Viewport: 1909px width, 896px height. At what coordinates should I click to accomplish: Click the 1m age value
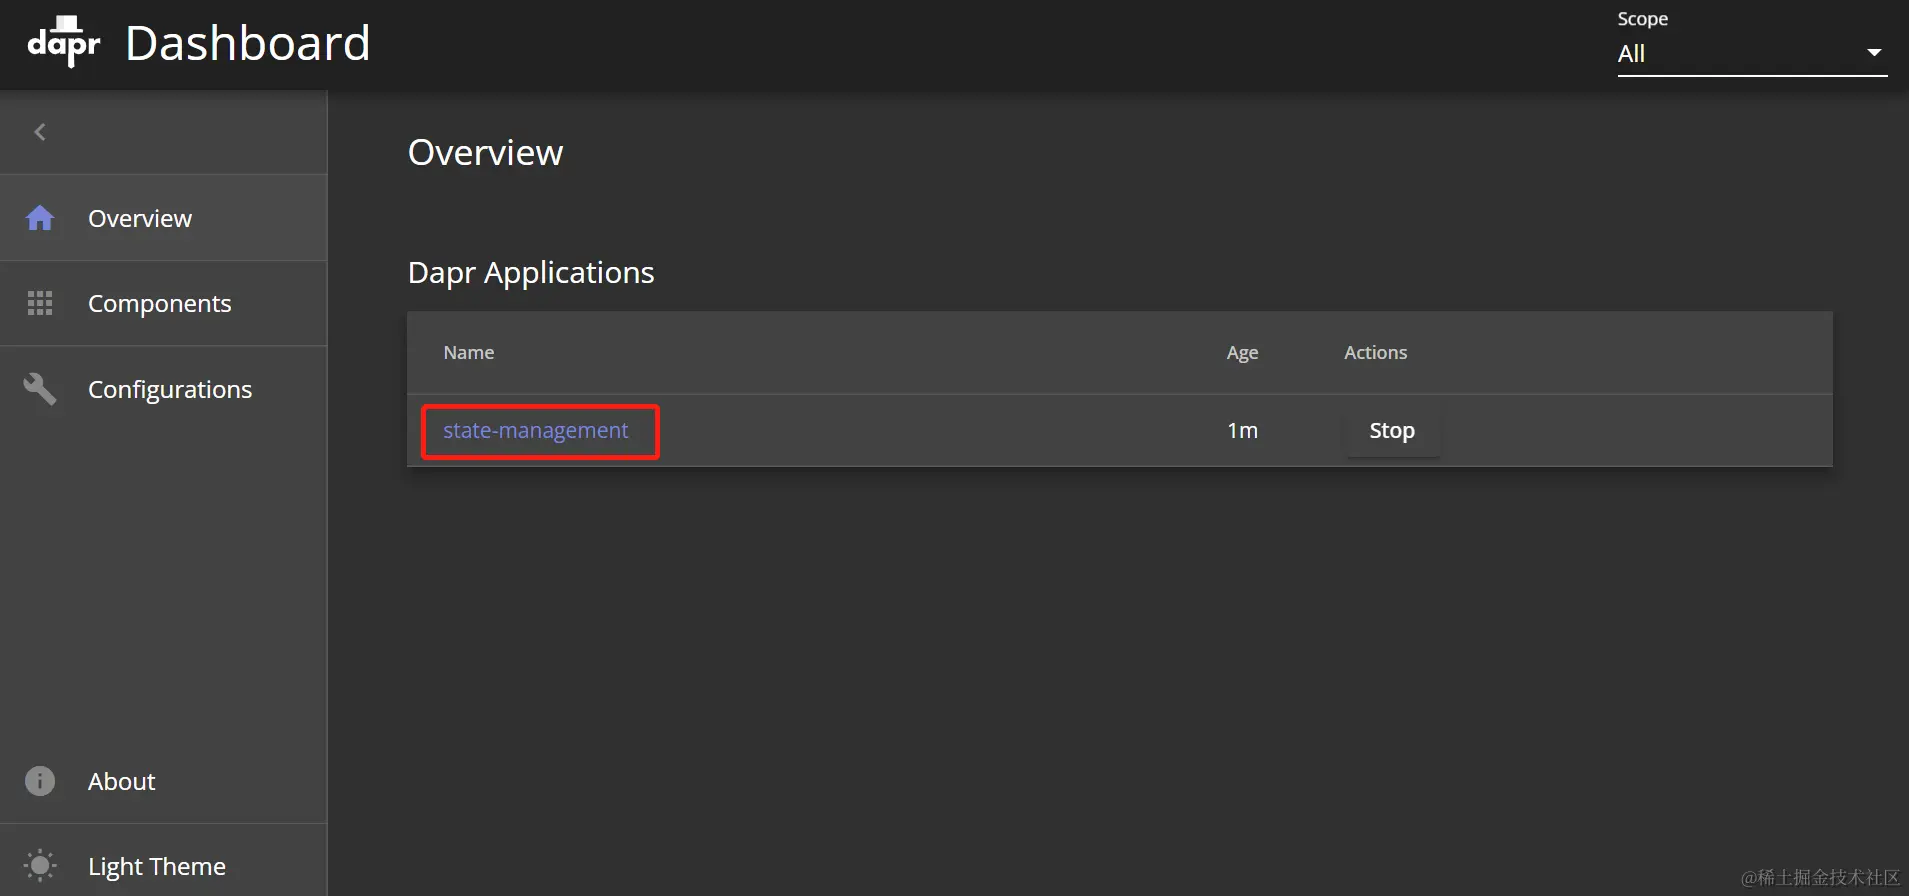click(x=1242, y=431)
